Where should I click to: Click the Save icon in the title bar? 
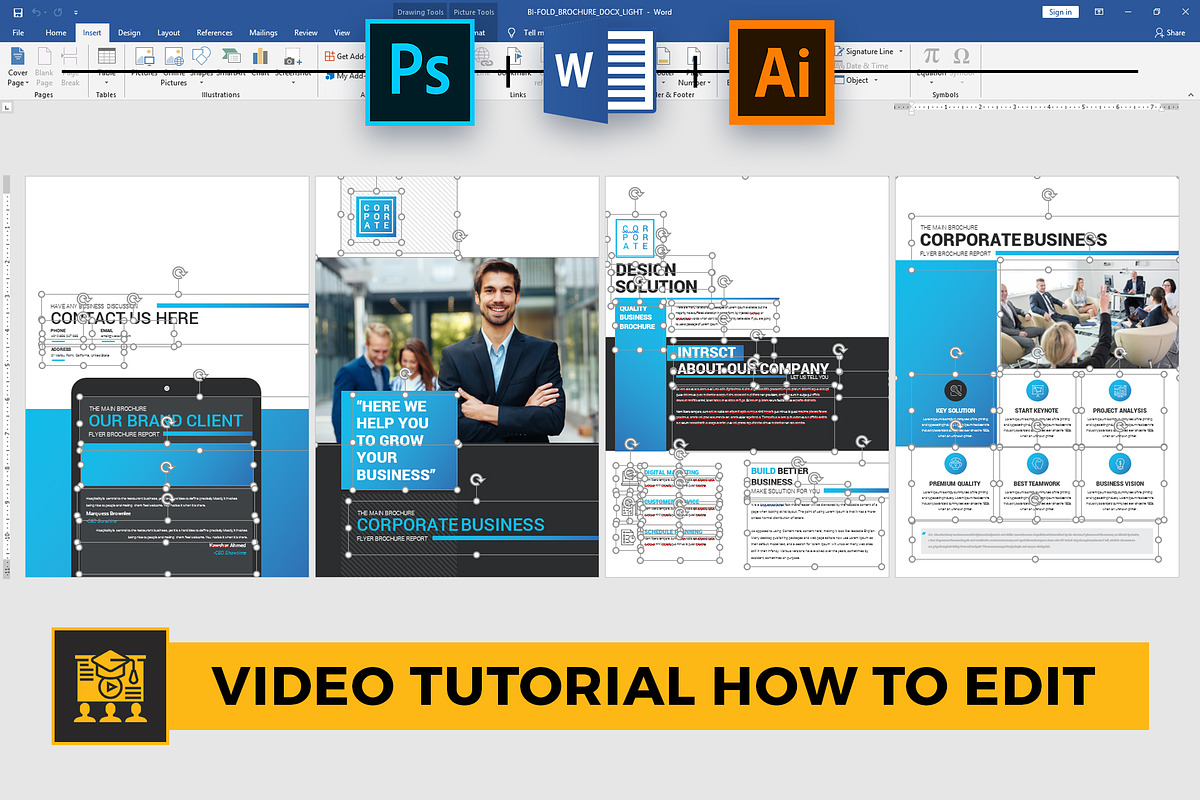tap(18, 12)
